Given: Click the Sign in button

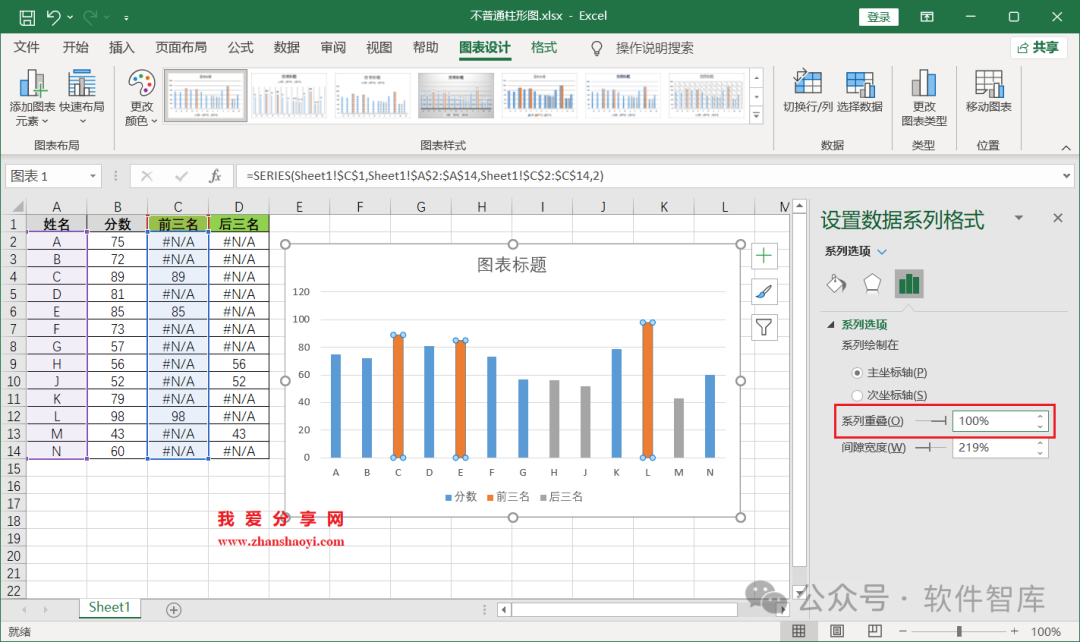Looking at the screenshot, I should tap(878, 17).
